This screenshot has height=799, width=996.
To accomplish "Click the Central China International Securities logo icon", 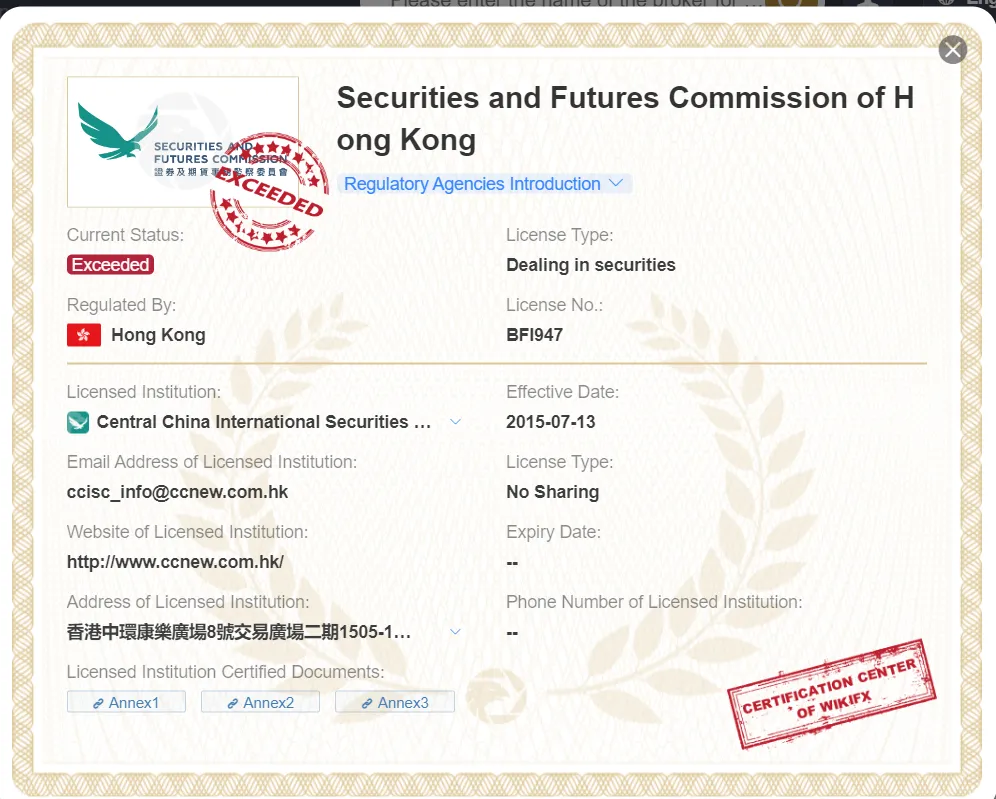I will [x=78, y=422].
